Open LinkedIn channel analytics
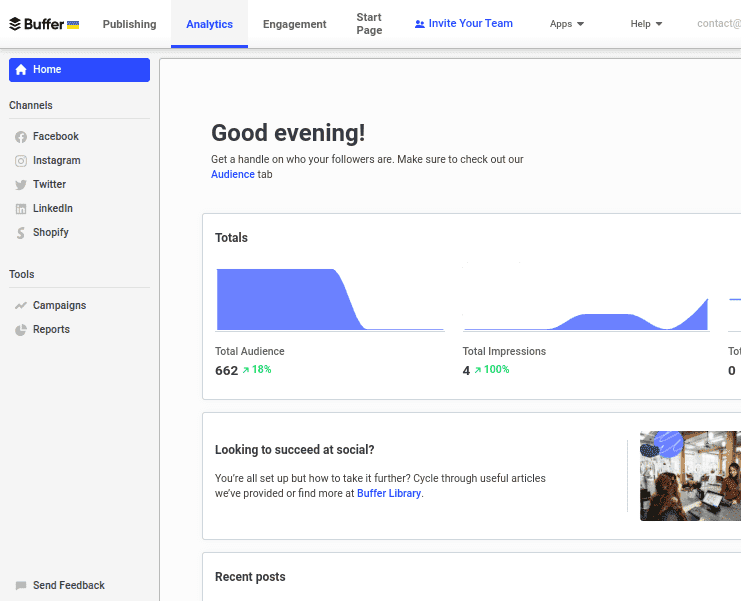The width and height of the screenshot is (741, 601). 52,208
